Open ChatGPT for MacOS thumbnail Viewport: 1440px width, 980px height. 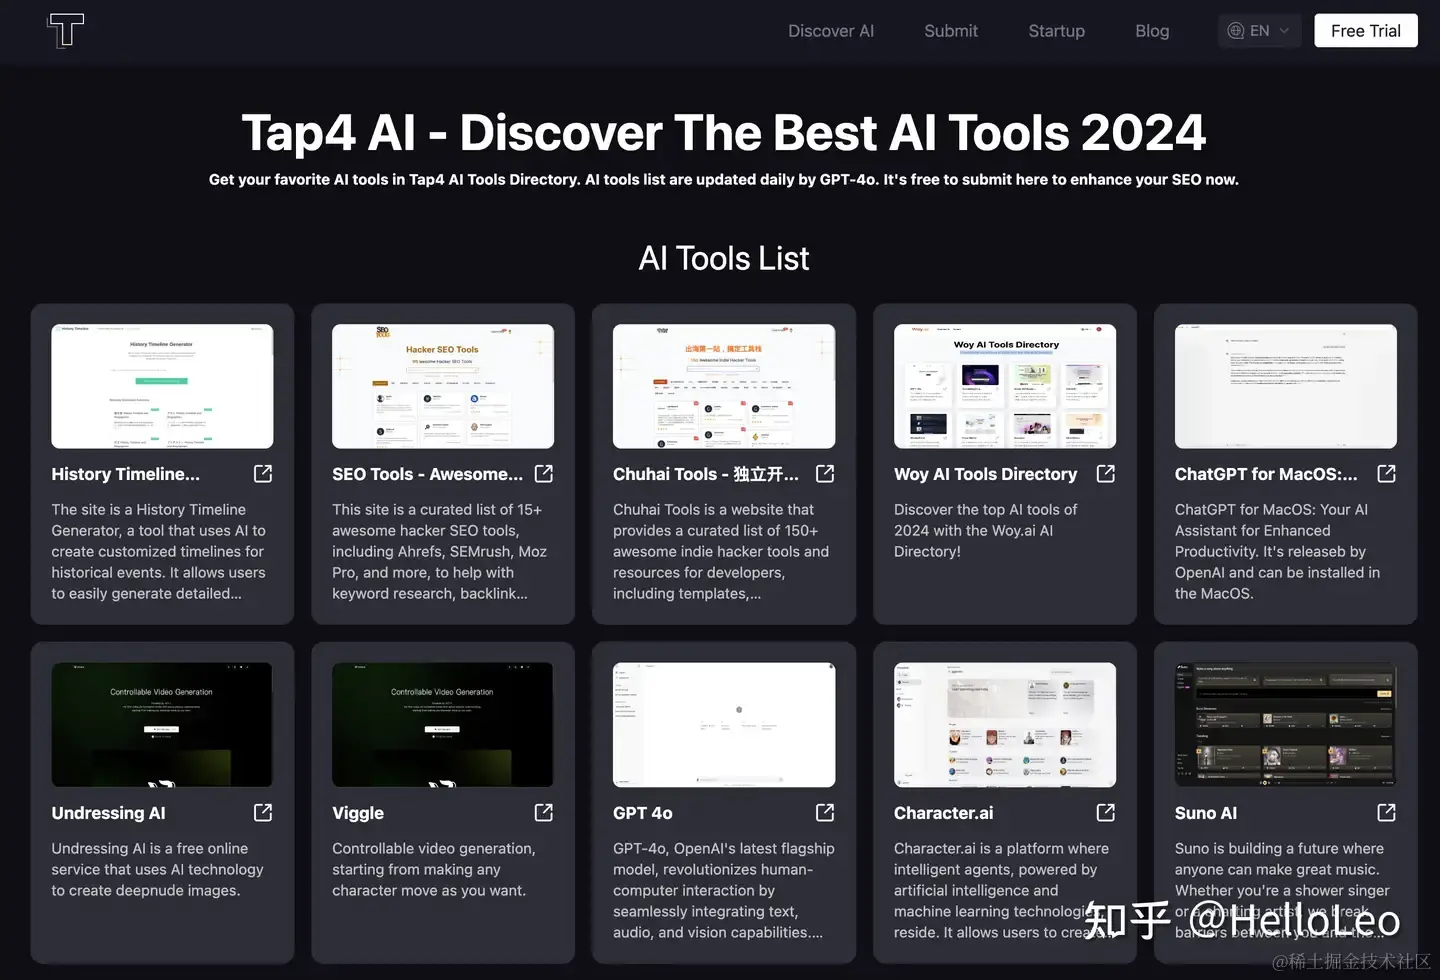click(1286, 386)
